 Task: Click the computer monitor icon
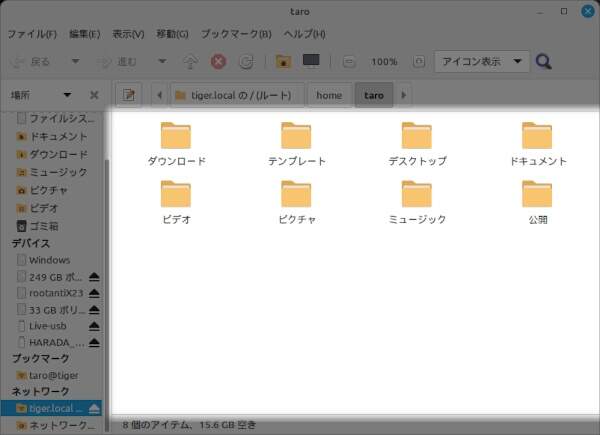(311, 61)
